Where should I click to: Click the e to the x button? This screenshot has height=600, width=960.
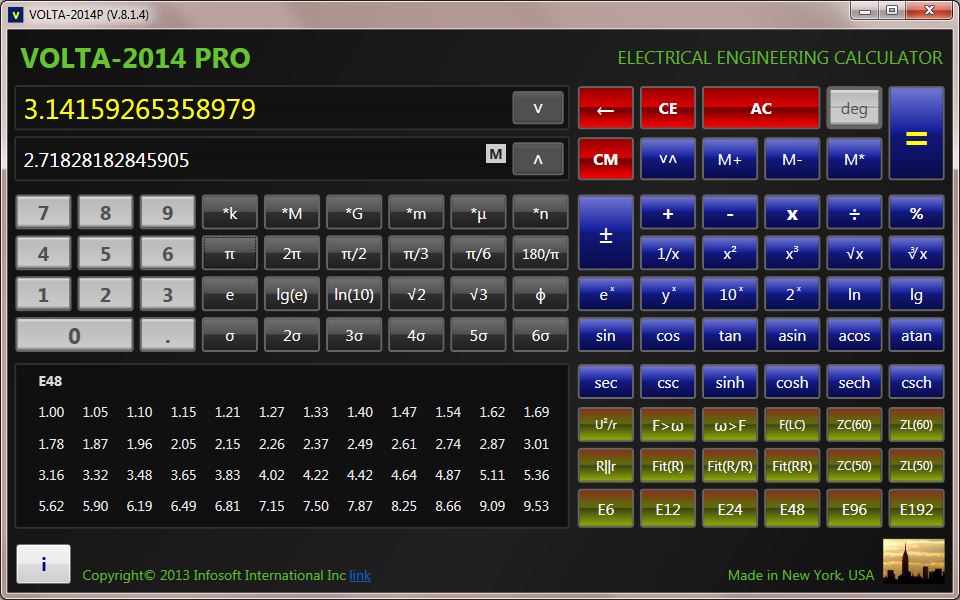pyautogui.click(x=606, y=294)
